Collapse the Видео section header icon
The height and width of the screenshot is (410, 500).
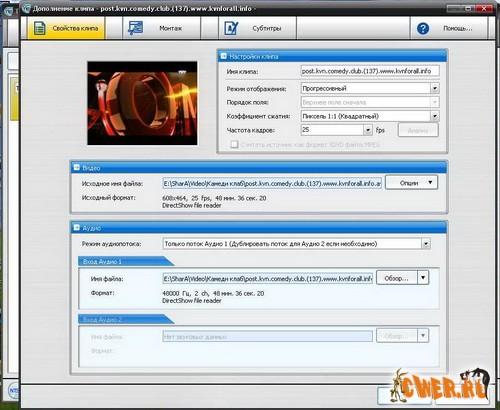[76, 167]
